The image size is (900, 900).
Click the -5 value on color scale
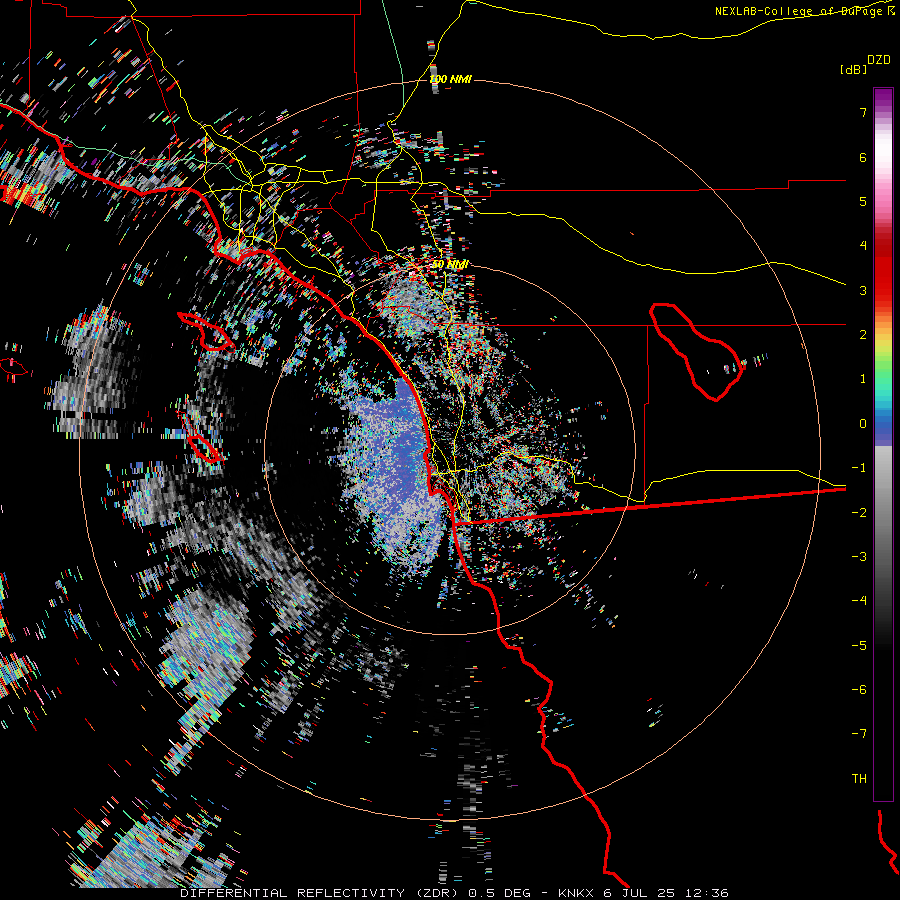[x=859, y=646]
